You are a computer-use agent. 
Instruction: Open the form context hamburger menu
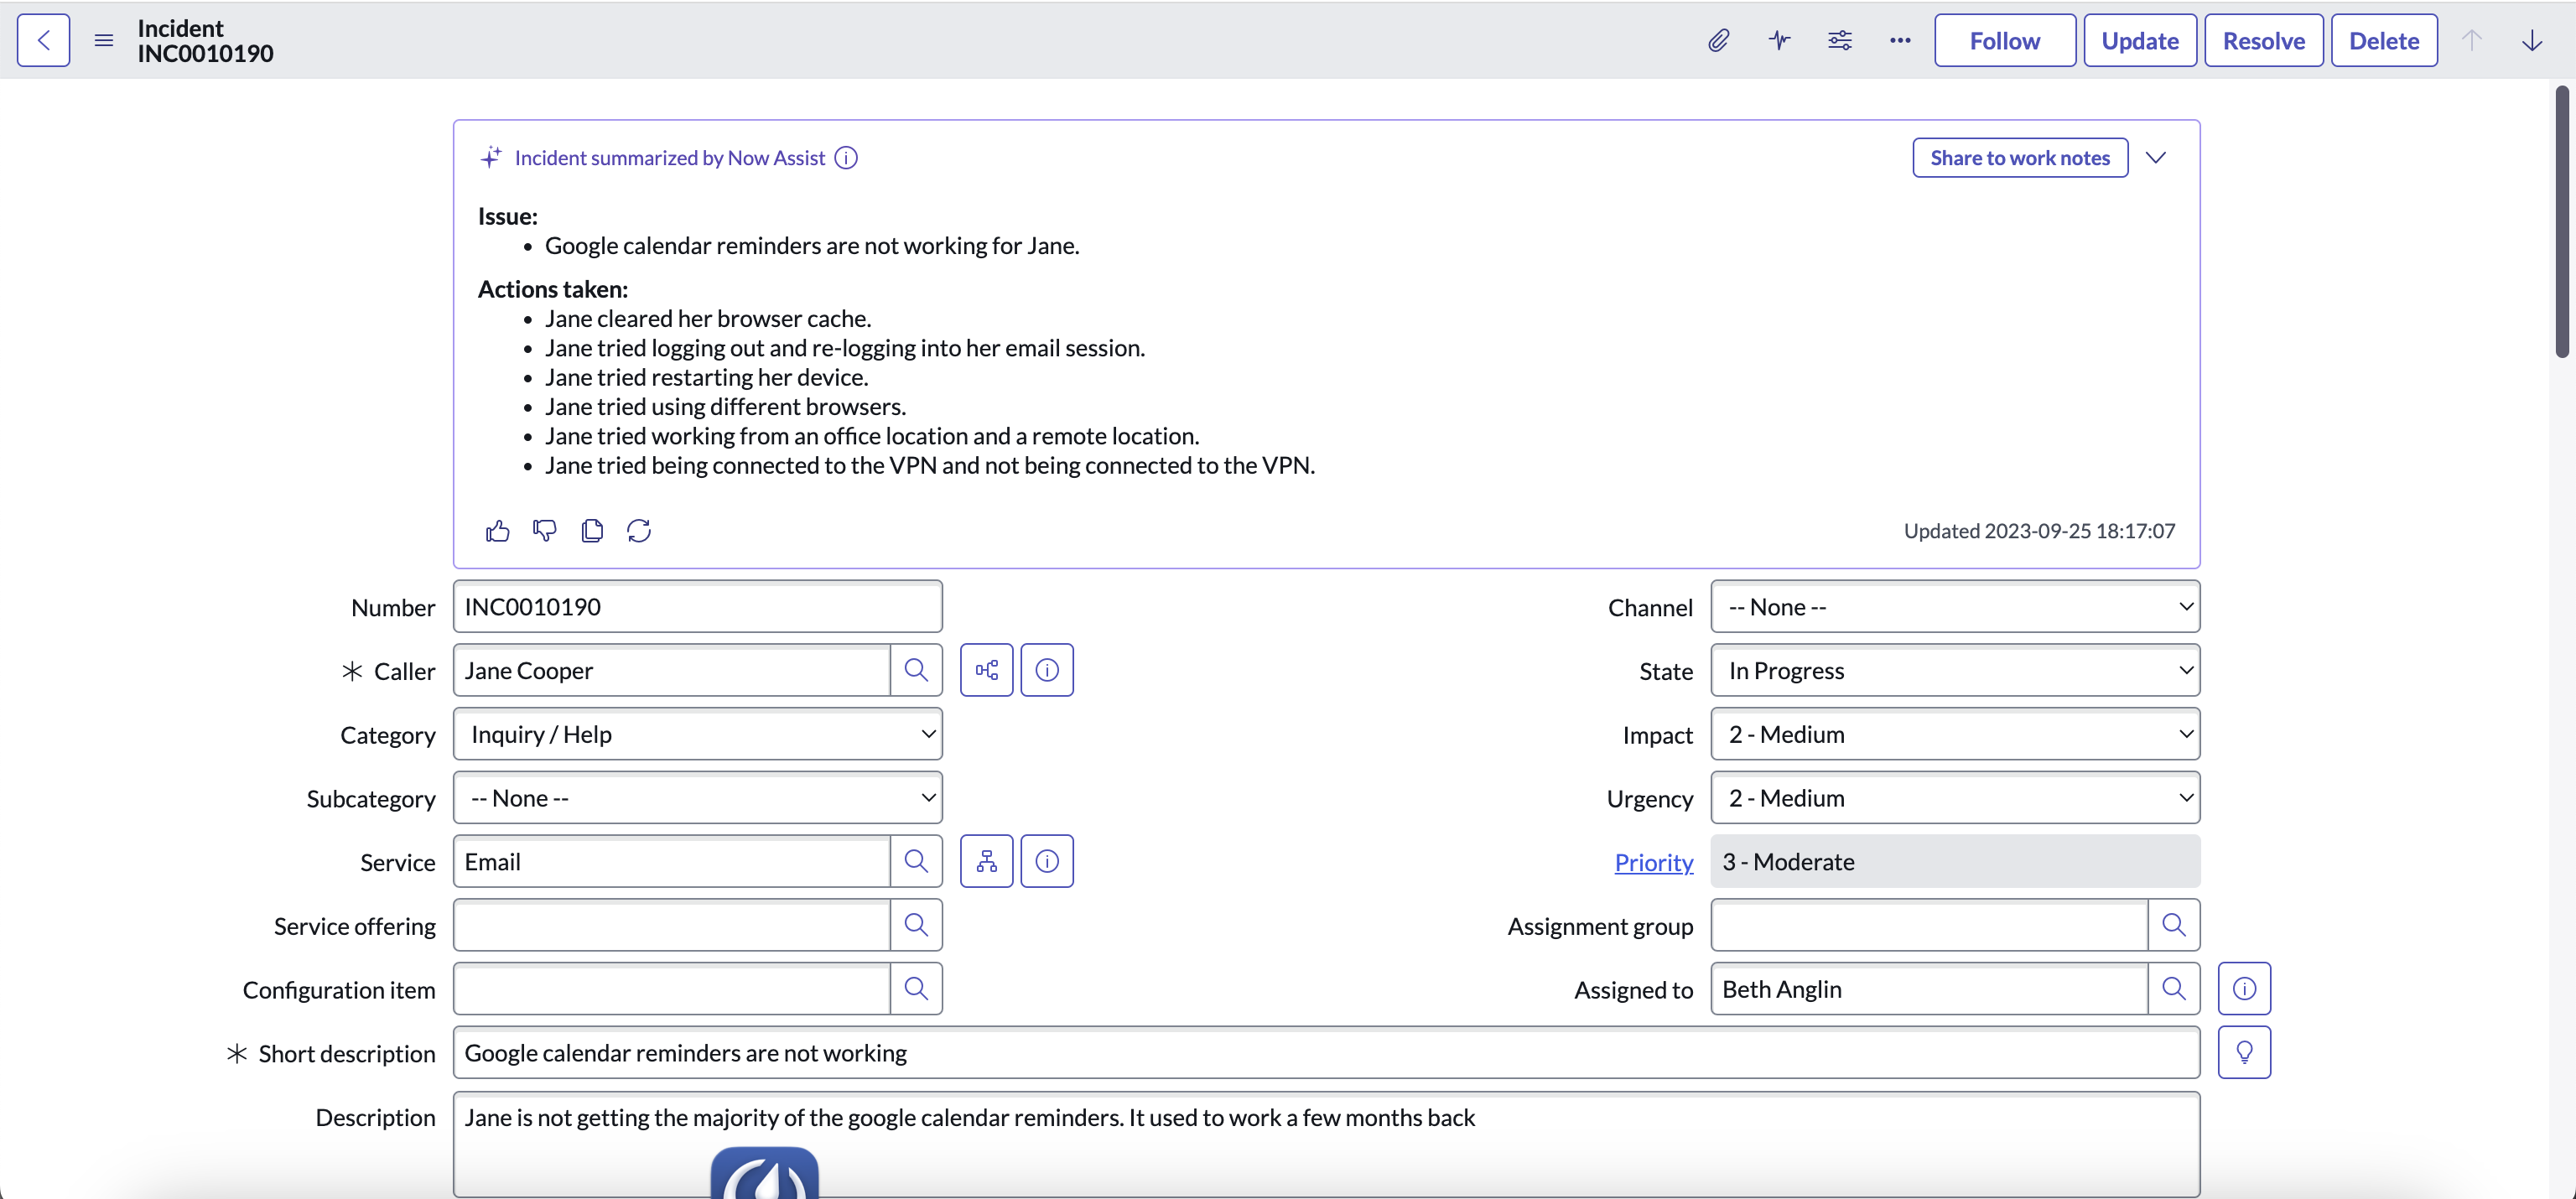coord(104,40)
